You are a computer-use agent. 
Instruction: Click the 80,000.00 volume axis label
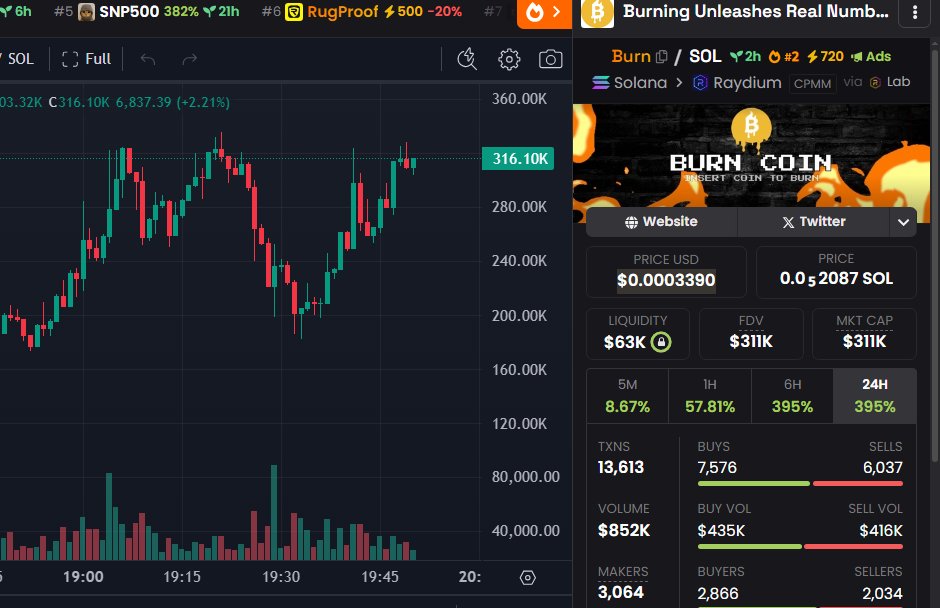click(x=526, y=477)
